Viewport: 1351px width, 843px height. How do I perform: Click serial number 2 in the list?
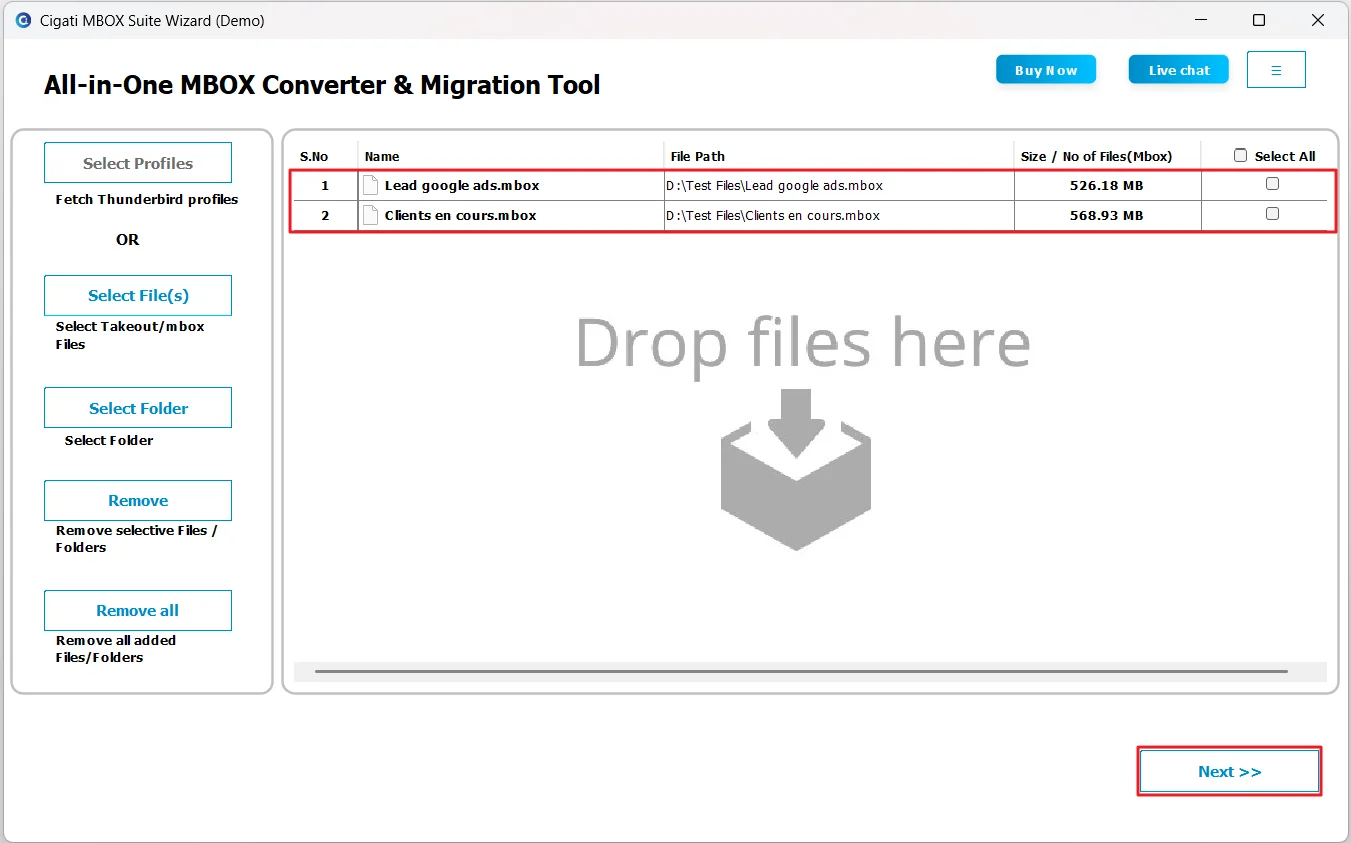point(325,215)
